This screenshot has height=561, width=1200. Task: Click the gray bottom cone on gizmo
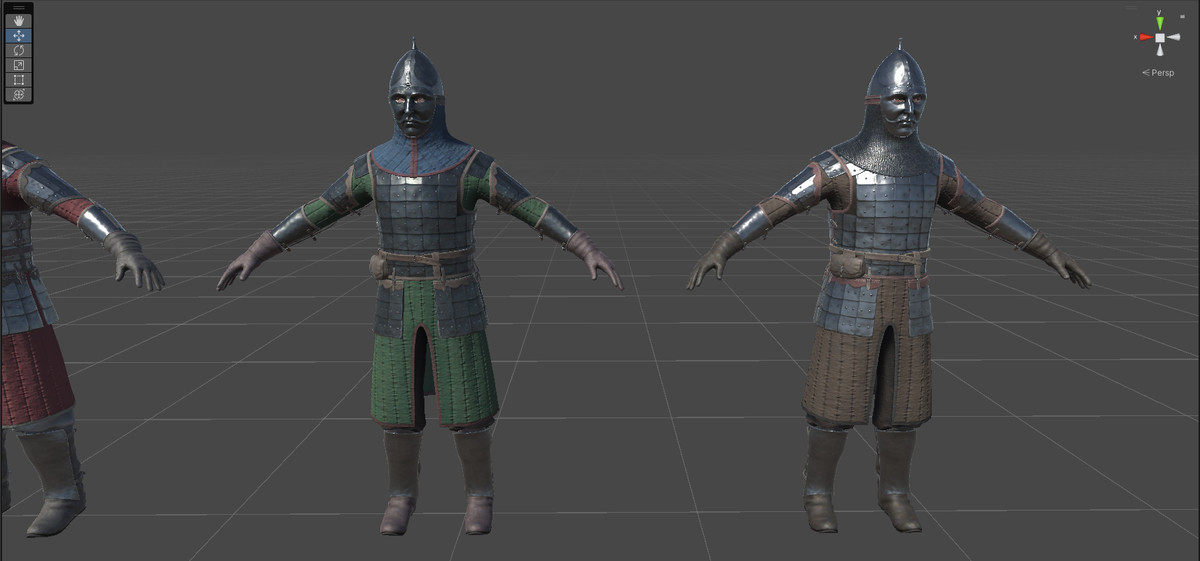click(1160, 51)
